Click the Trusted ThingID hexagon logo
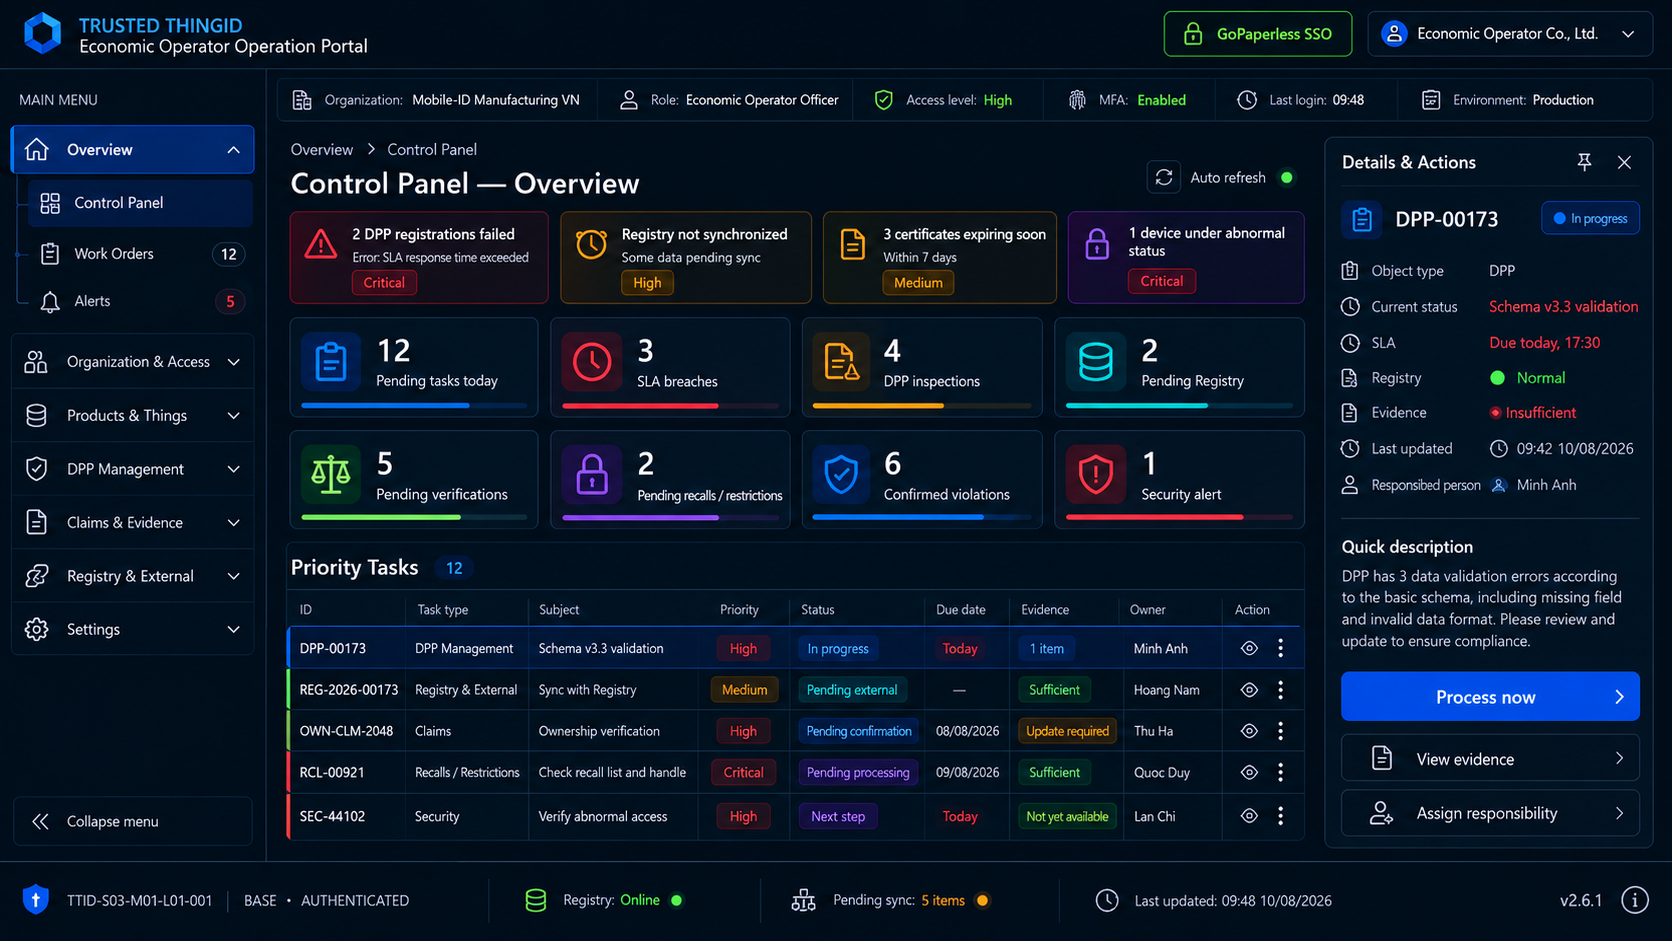This screenshot has height=941, width=1672. [42, 34]
